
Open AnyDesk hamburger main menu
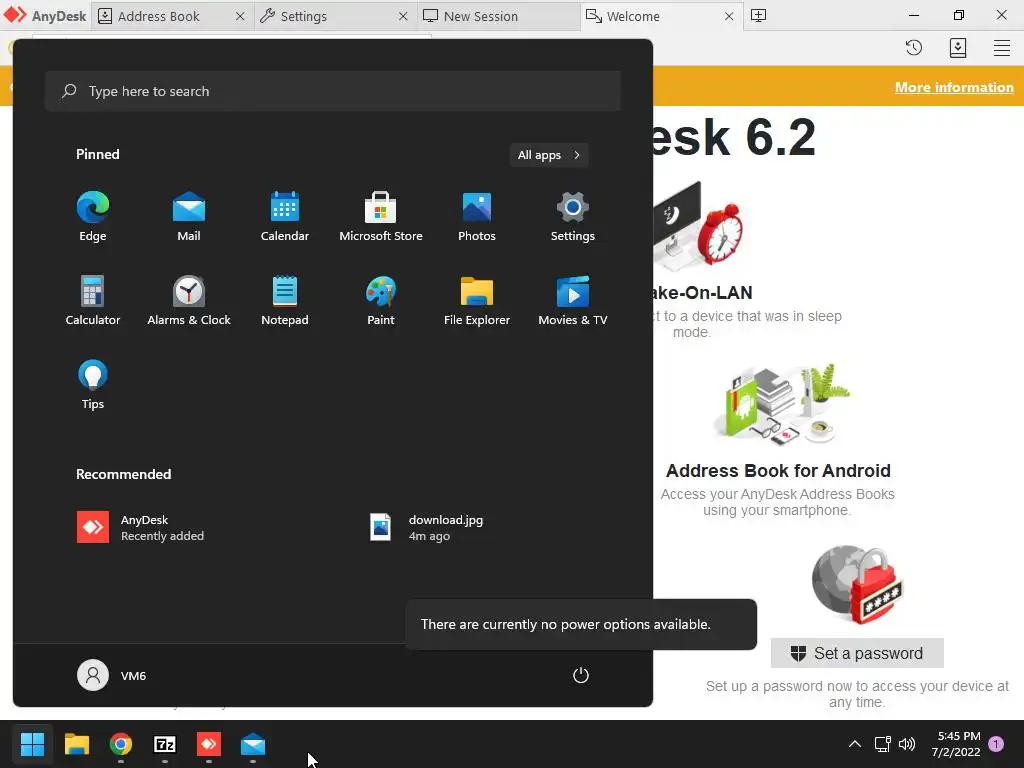[x=1002, y=48]
